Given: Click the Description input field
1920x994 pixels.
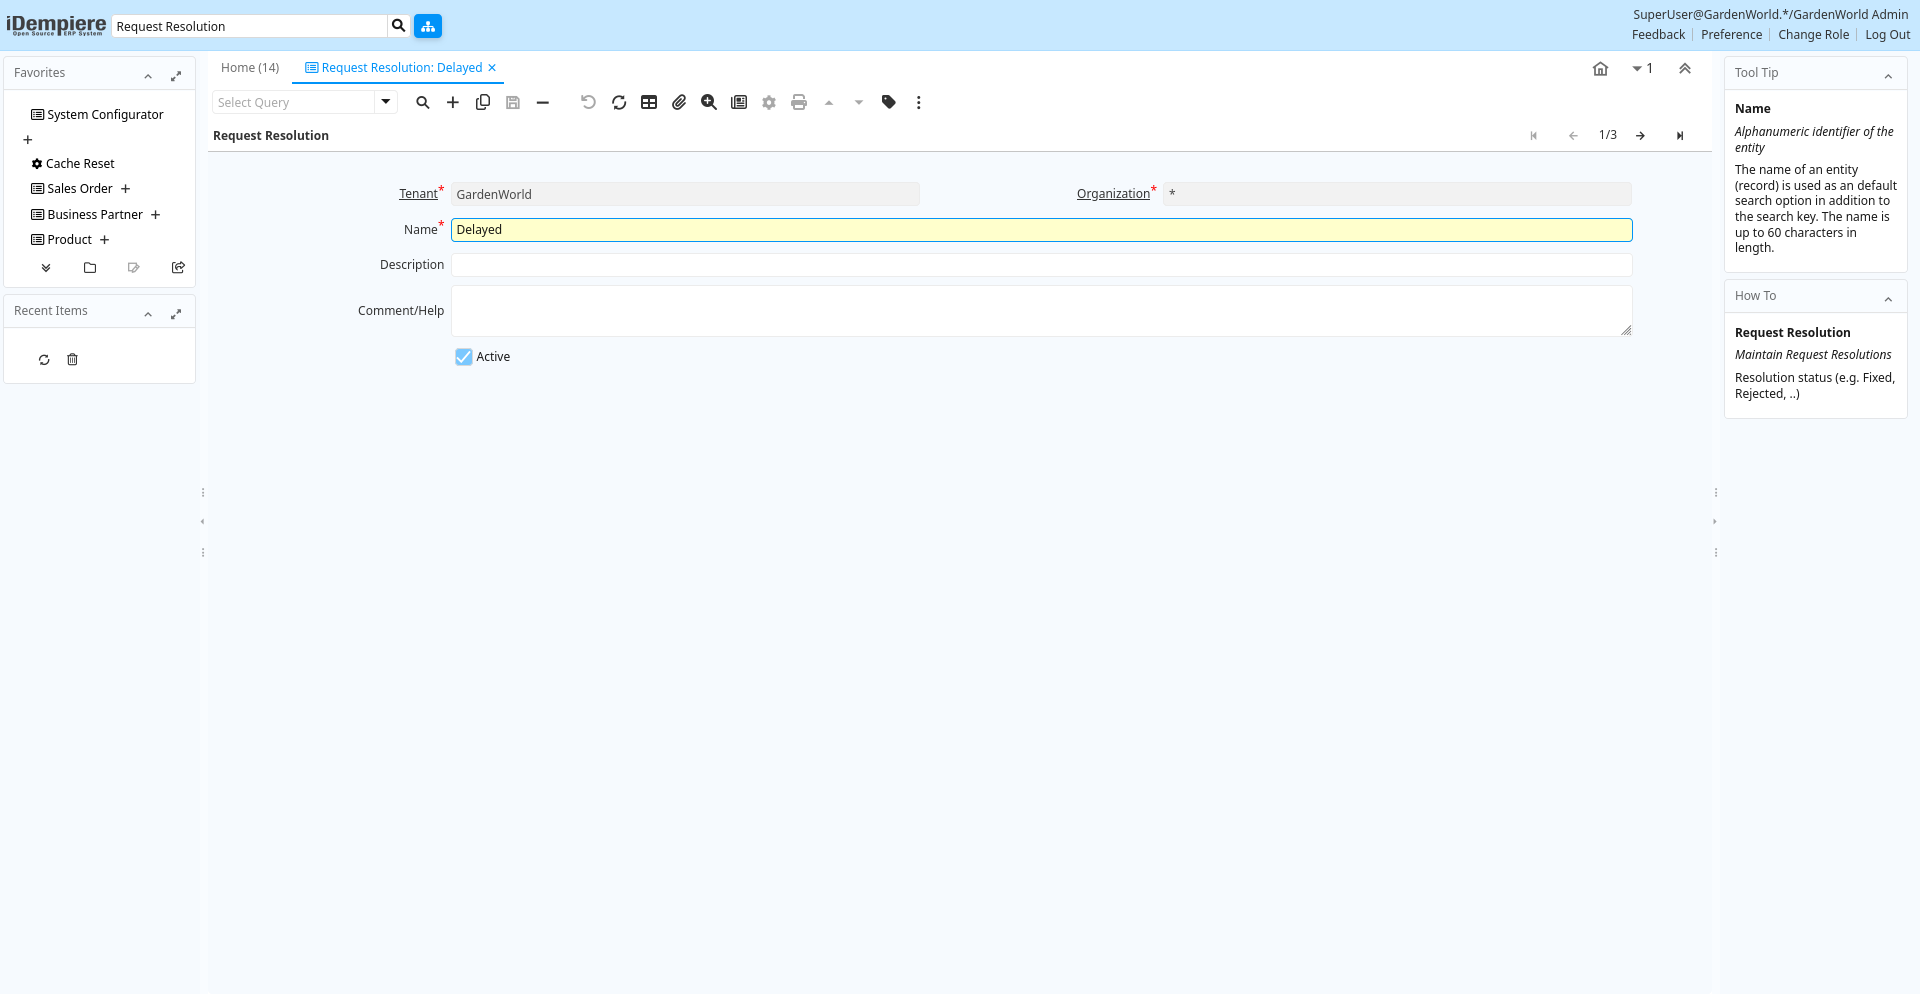Looking at the screenshot, I should tap(1041, 265).
